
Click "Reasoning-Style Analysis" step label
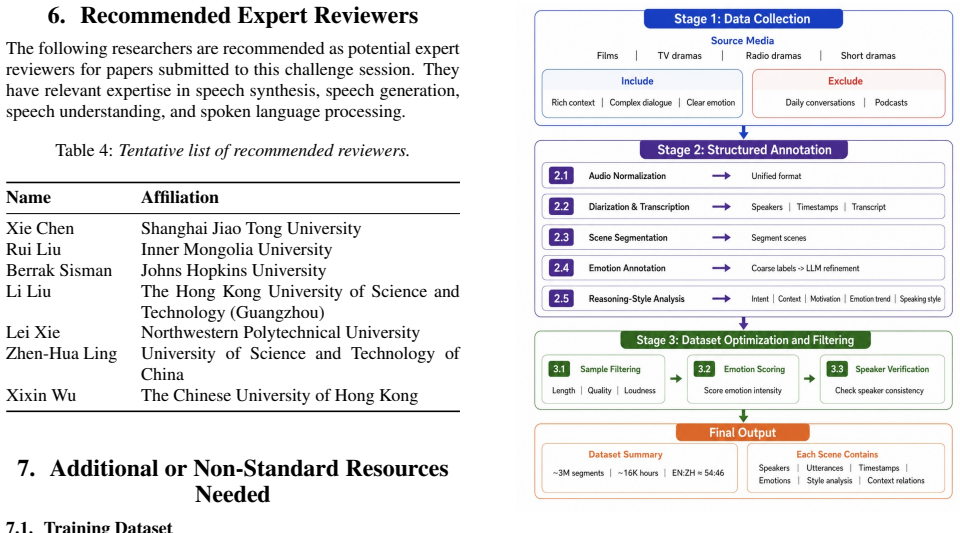[636, 299]
